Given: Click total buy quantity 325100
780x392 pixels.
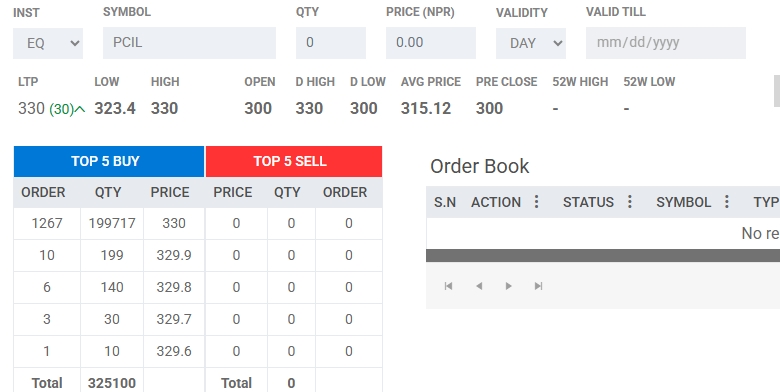Looking at the screenshot, I should point(112,383).
